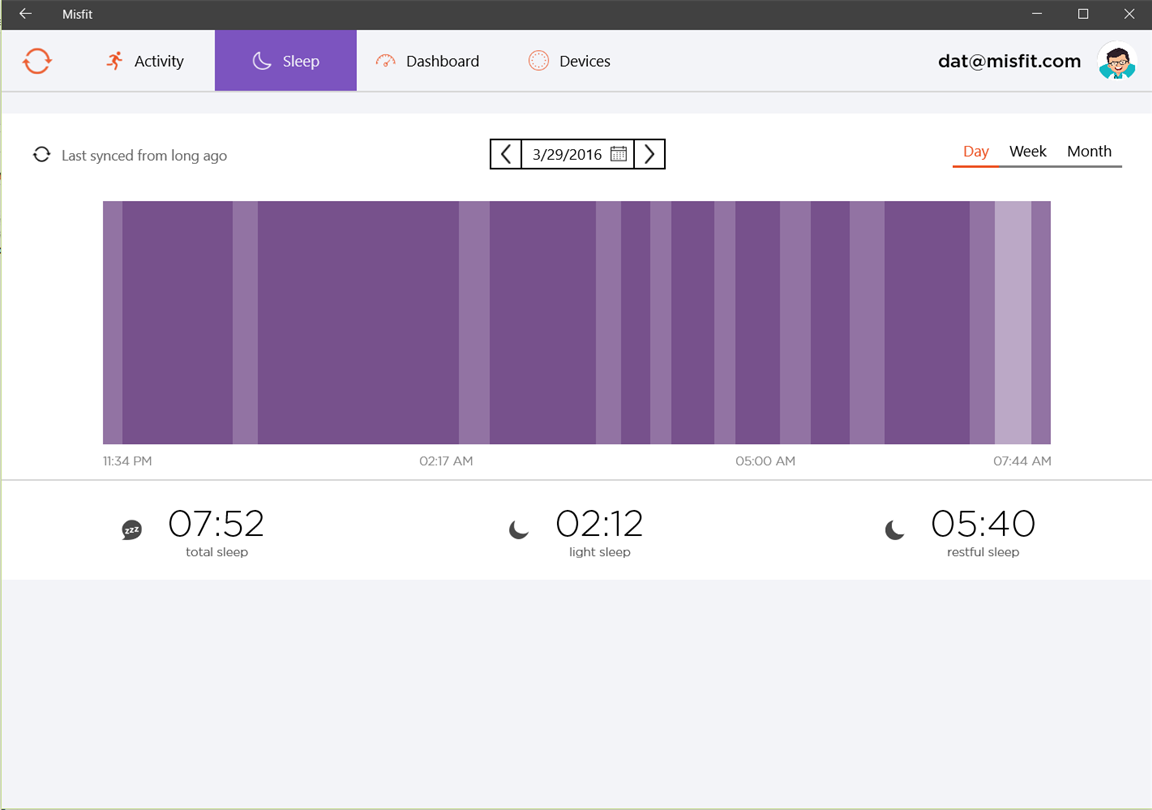Click the restful sleep label
The height and width of the screenshot is (810, 1152).
tap(983, 552)
